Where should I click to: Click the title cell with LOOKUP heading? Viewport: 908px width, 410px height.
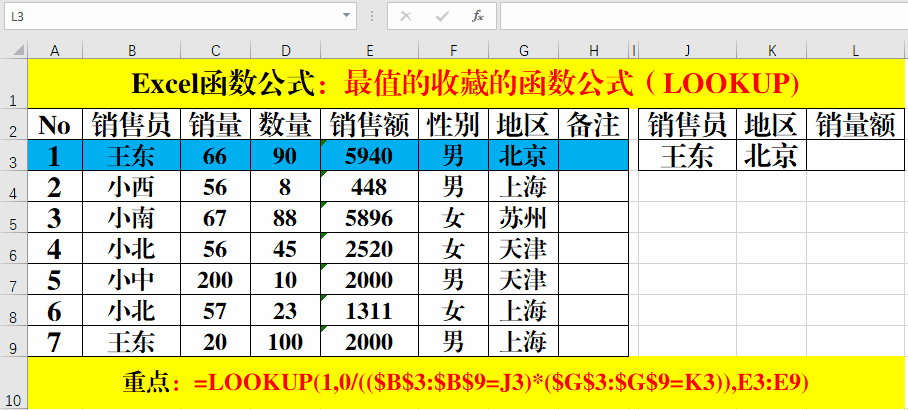[x=466, y=83]
